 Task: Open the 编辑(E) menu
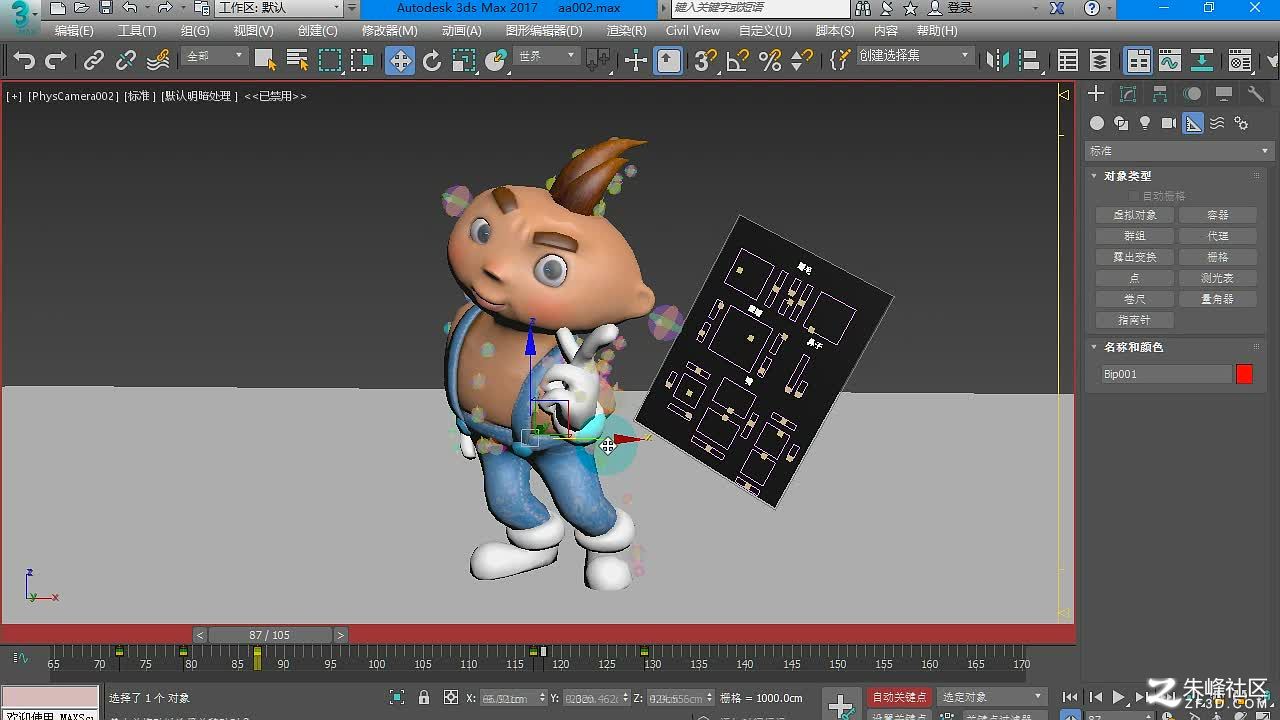(x=74, y=31)
